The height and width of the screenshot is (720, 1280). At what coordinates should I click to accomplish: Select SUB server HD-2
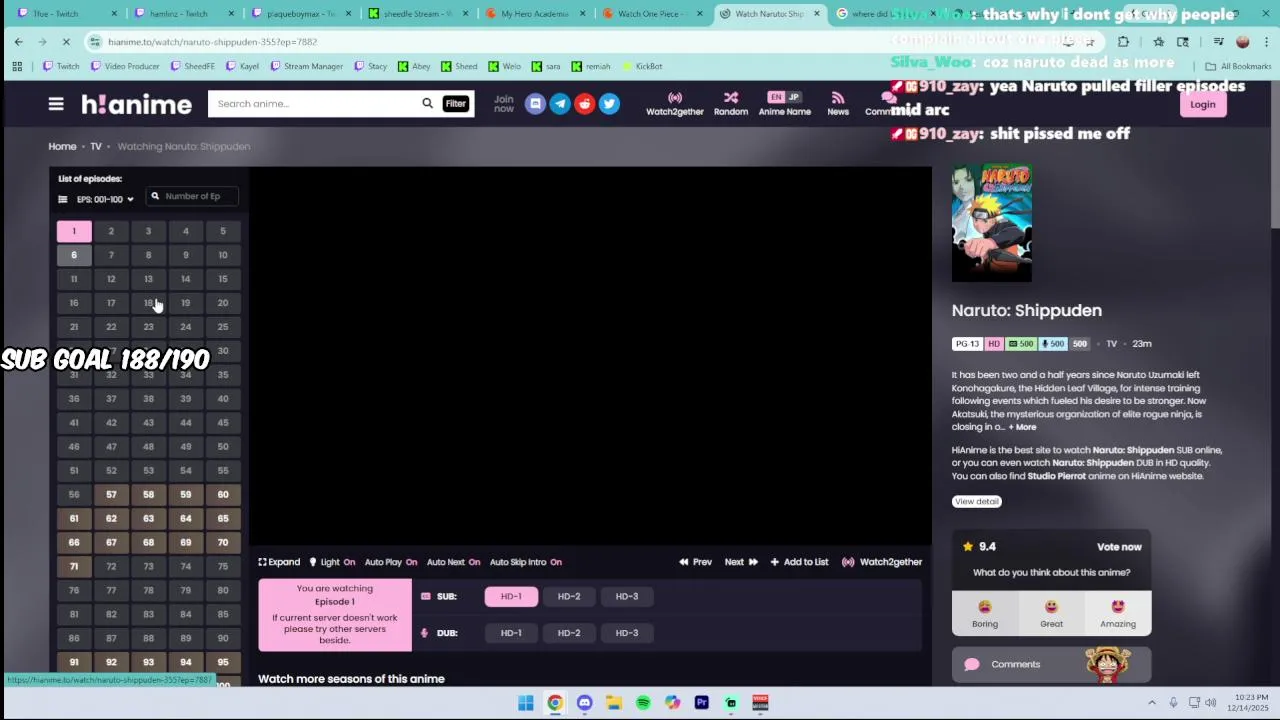[569, 596]
